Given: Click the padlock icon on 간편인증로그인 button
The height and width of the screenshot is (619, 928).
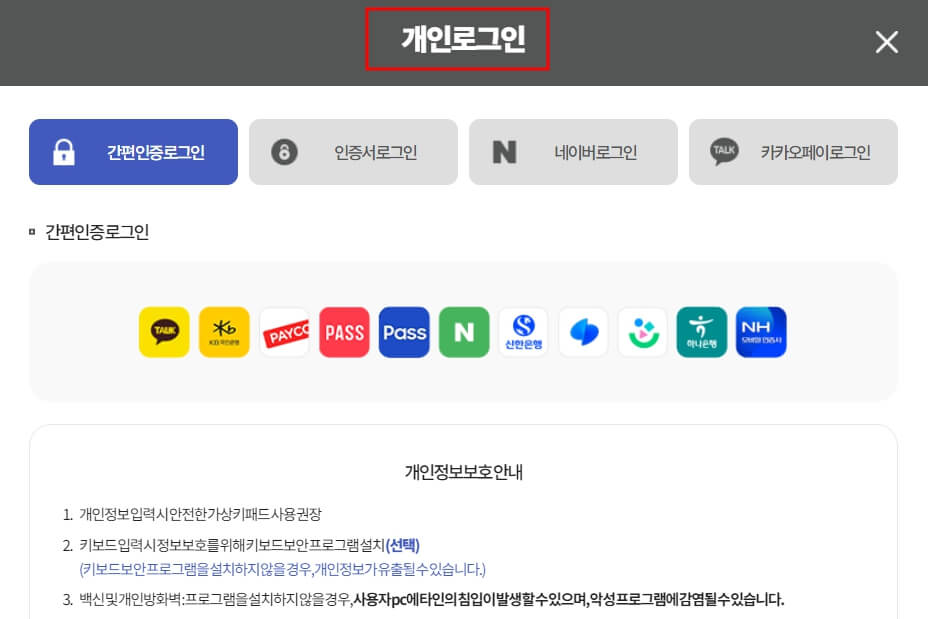Looking at the screenshot, I should 64,151.
